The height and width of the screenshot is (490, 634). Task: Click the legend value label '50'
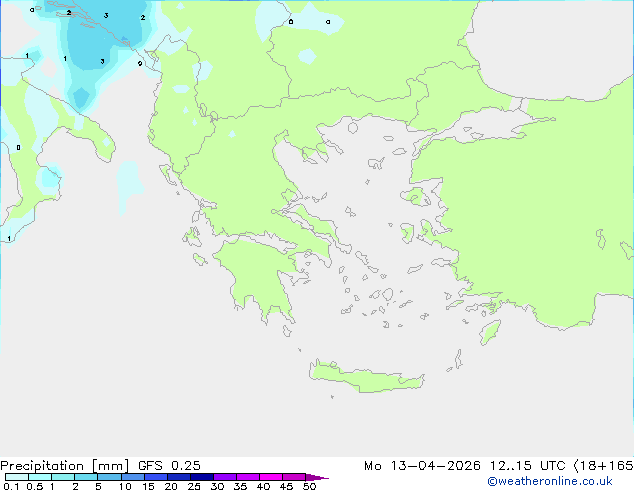click(x=310, y=486)
